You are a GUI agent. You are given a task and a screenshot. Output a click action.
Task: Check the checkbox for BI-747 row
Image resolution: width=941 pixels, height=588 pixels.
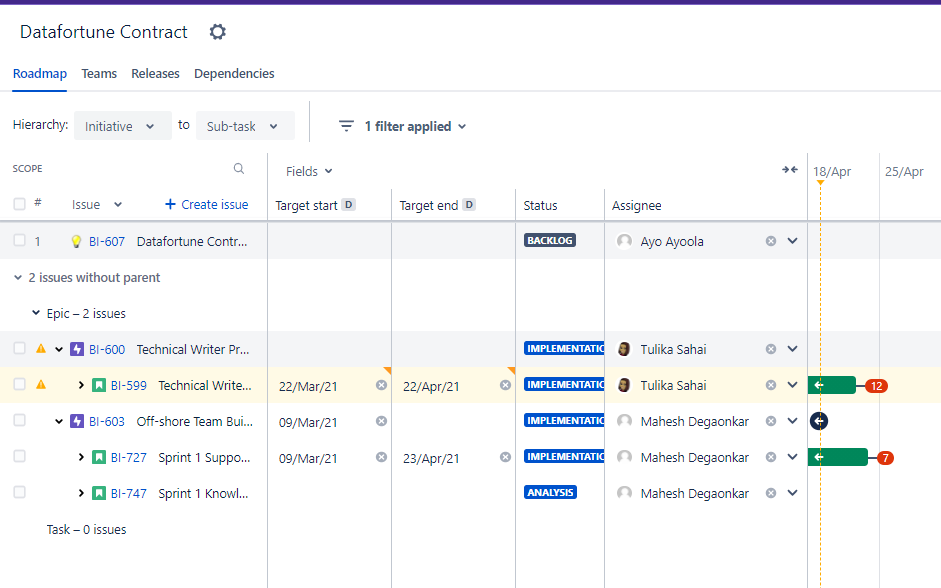coord(19,492)
